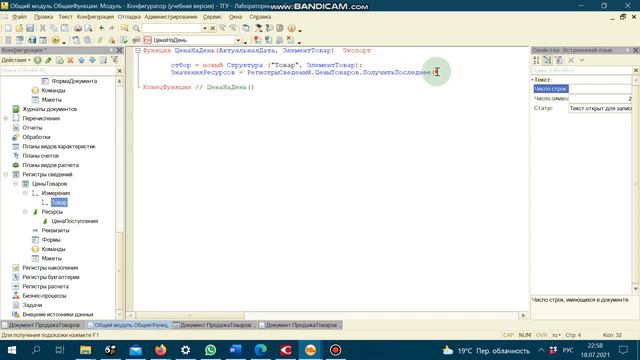This screenshot has width=640, height=360.
Task: Switch to the first Документ ПродажаТоваров tab
Action: [x=42, y=325]
